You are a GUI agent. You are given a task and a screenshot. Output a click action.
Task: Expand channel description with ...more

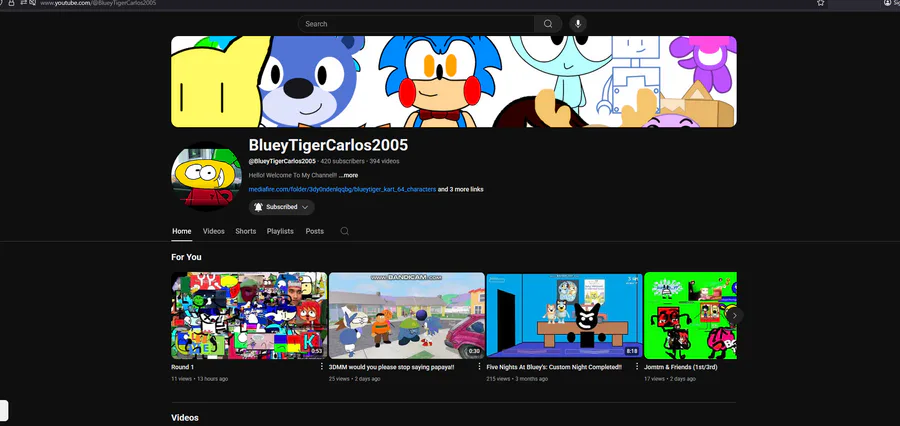pyautogui.click(x=348, y=176)
